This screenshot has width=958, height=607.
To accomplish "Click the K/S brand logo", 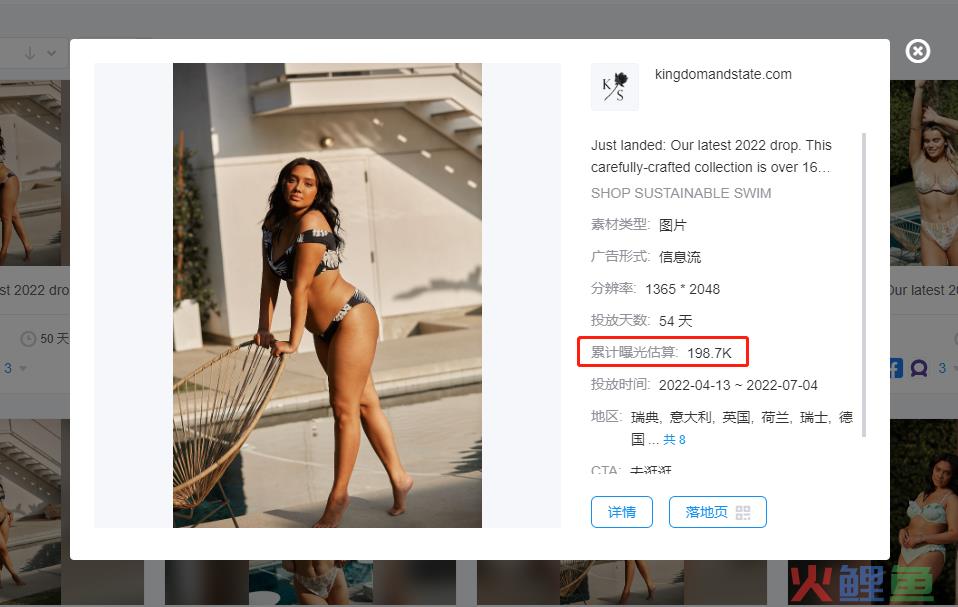I will [x=615, y=87].
